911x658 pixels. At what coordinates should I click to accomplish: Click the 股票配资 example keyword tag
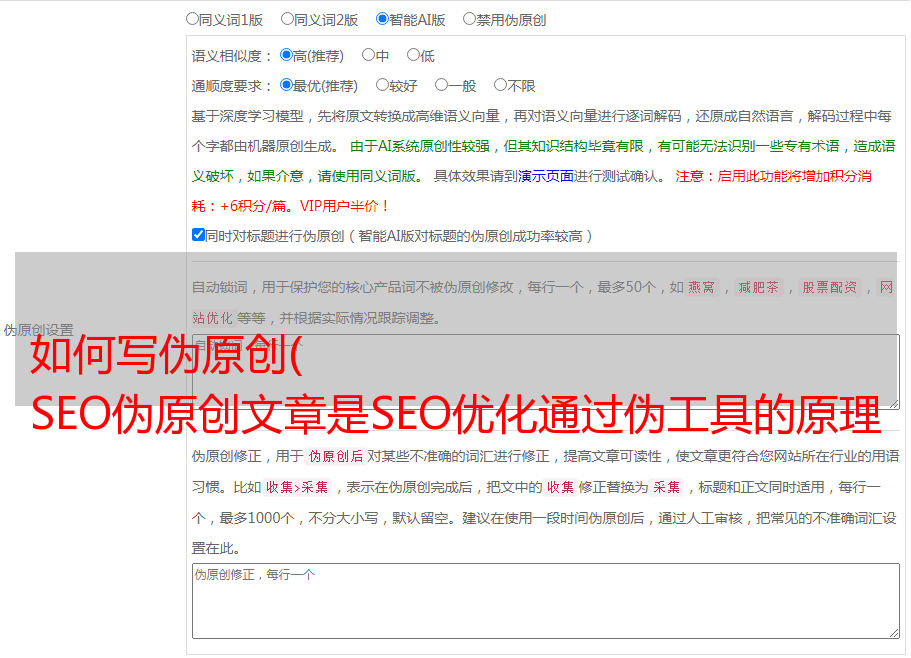coord(829,288)
